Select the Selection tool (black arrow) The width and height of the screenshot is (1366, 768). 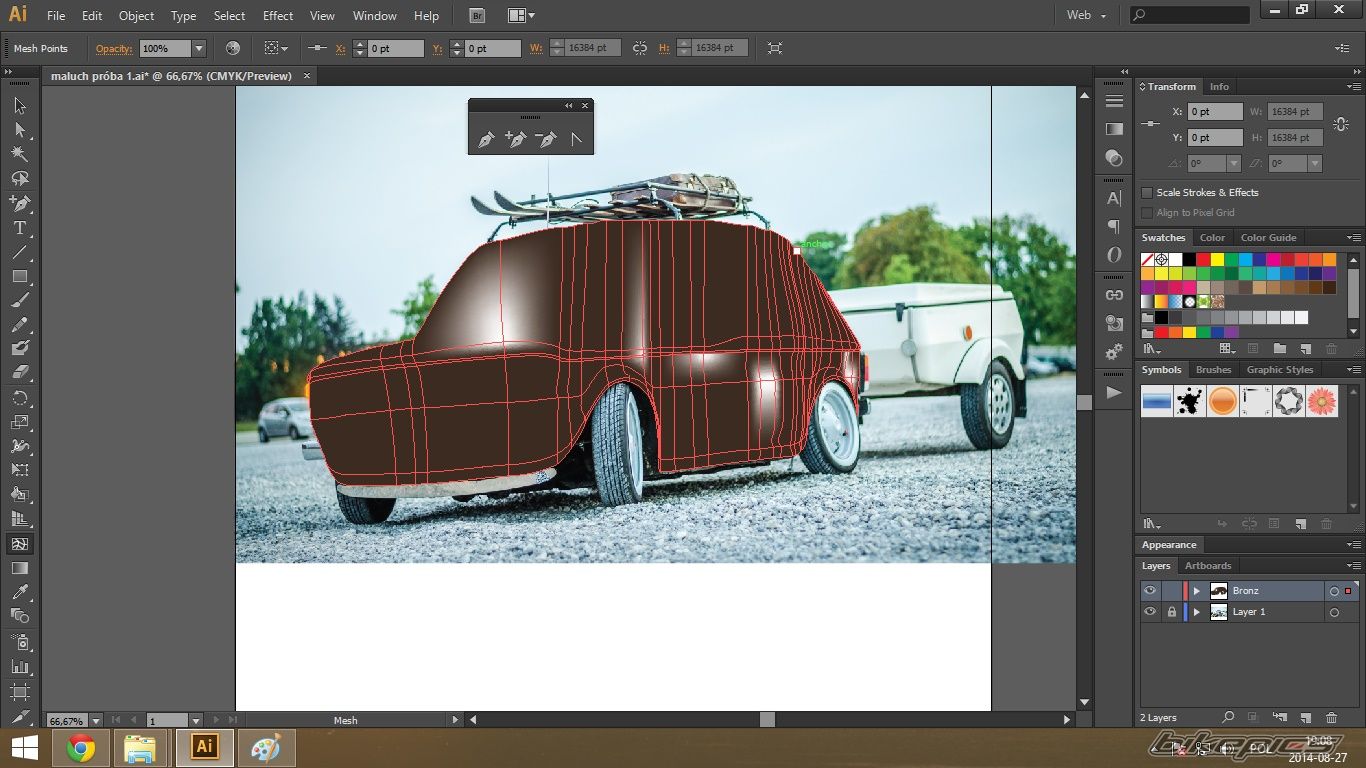pyautogui.click(x=20, y=105)
